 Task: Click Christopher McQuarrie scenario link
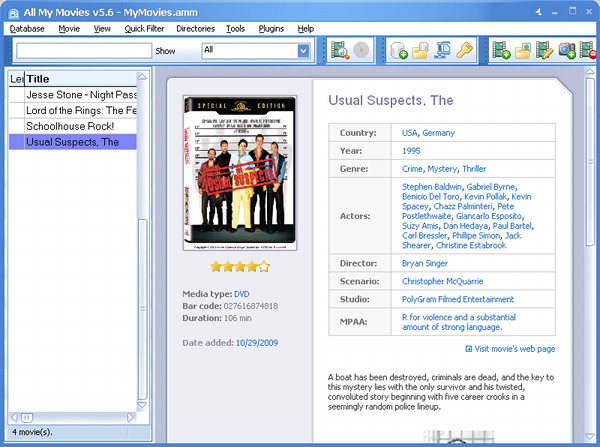tap(442, 281)
